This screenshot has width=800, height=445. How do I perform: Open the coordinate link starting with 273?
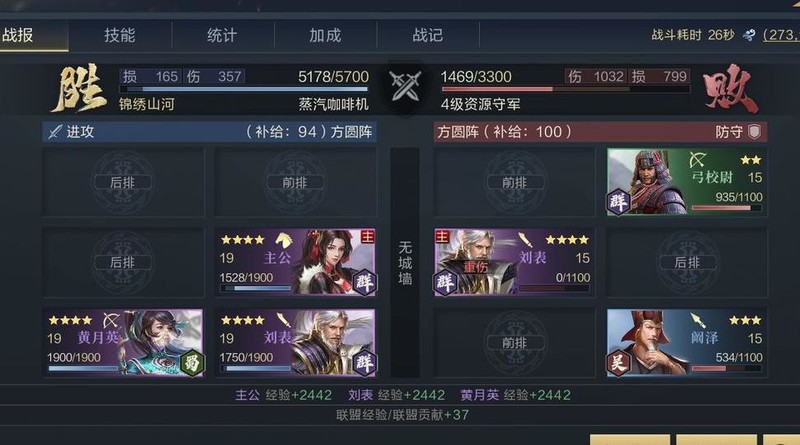[781, 35]
